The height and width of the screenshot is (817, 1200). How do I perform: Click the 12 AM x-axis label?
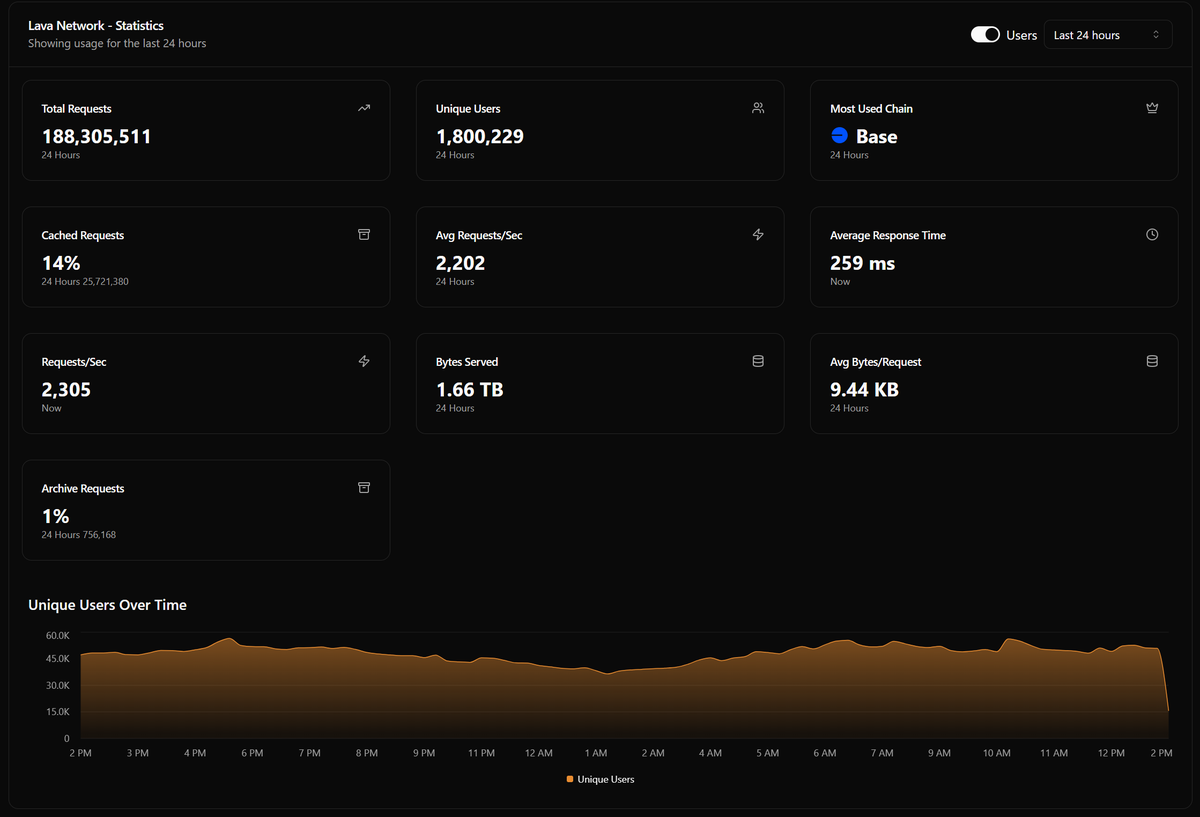(x=538, y=753)
